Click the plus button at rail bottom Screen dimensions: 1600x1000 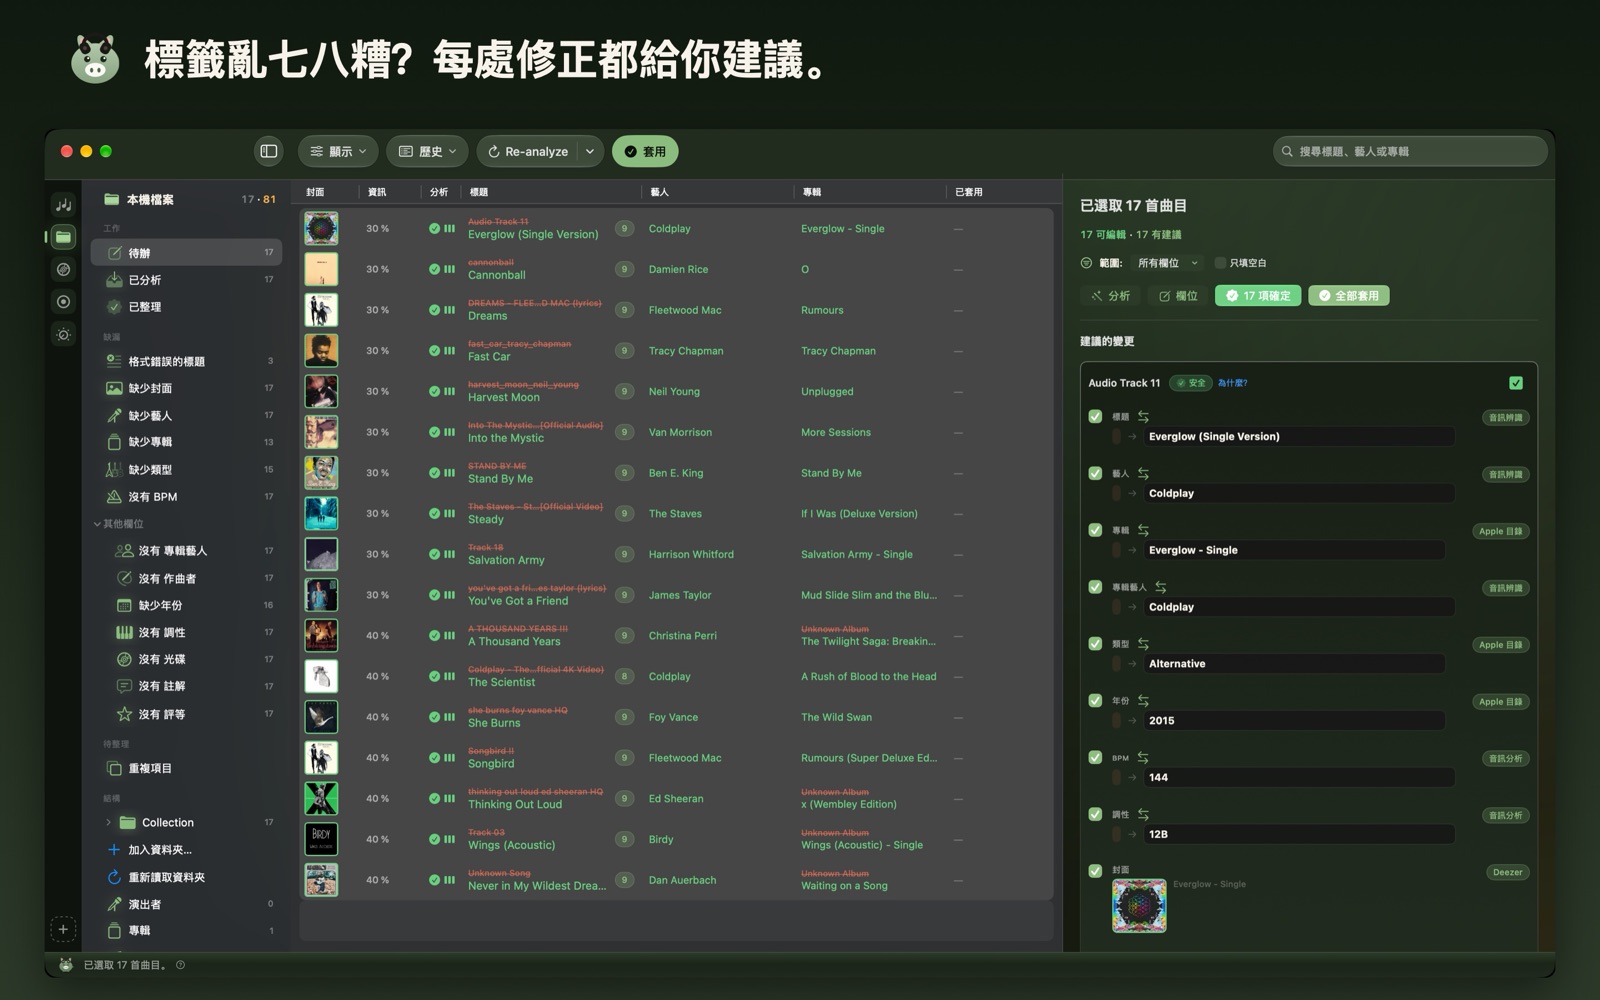[63, 929]
